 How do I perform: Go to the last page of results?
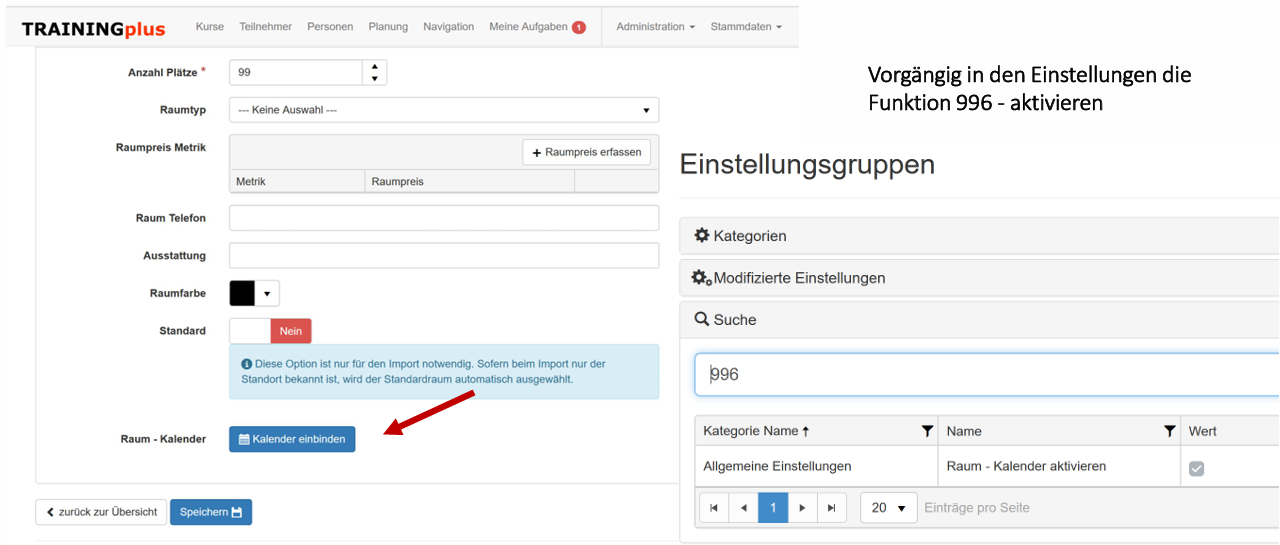(x=831, y=508)
